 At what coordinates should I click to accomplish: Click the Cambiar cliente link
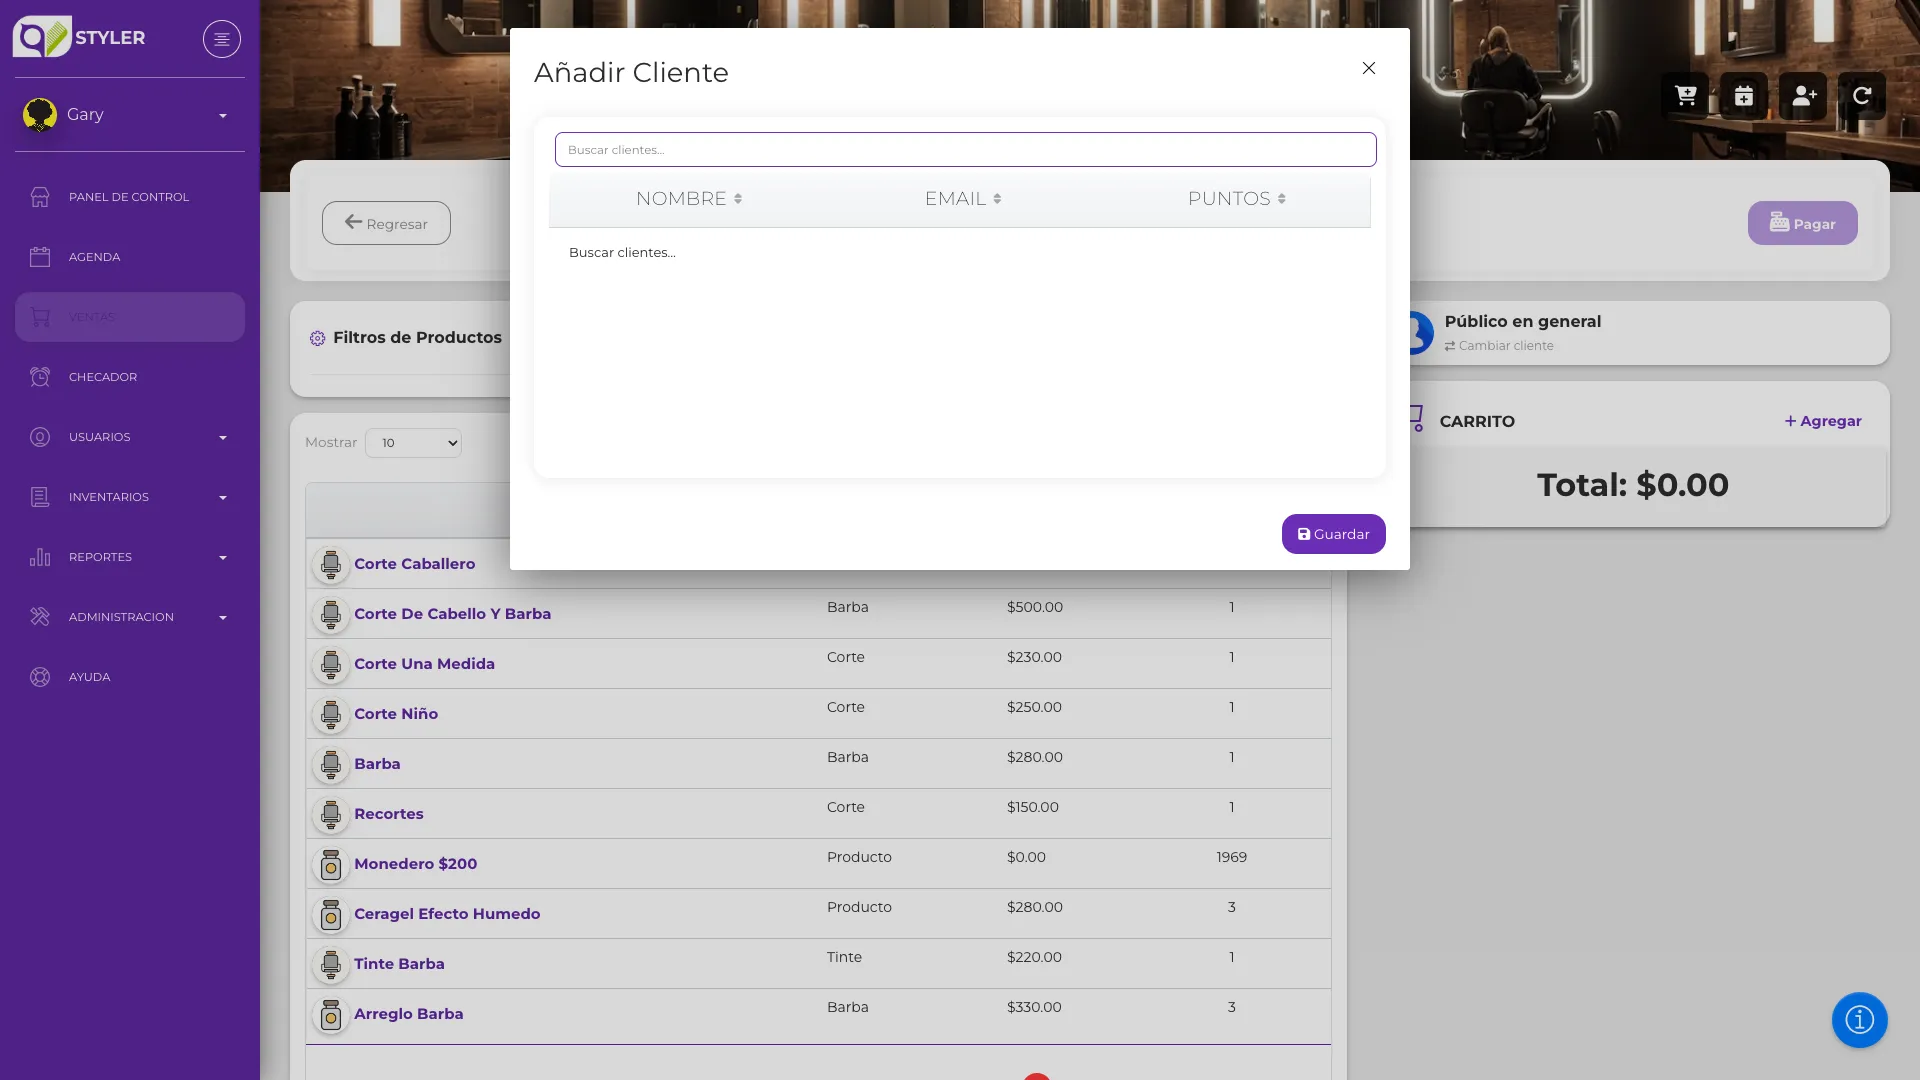coord(1499,346)
